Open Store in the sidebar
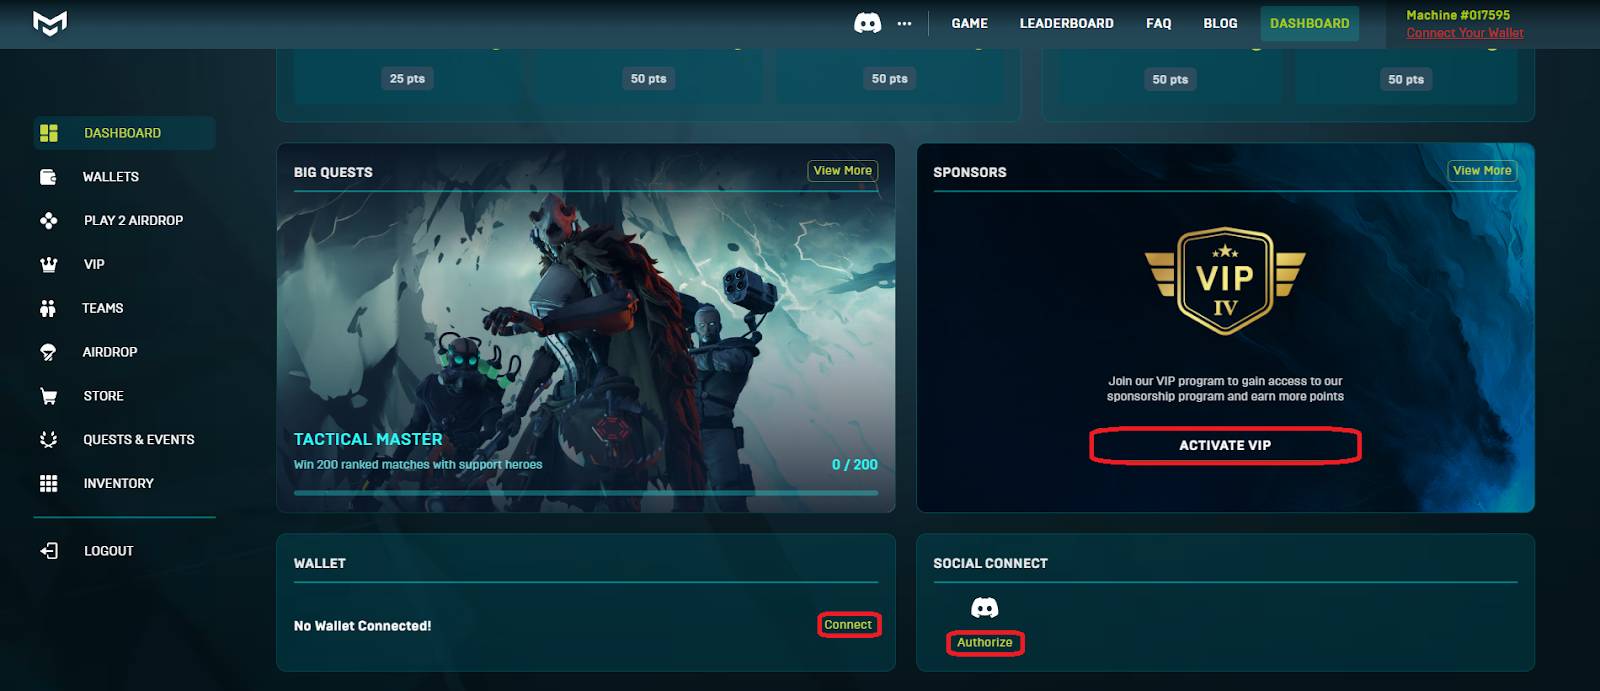This screenshot has height=691, width=1600. pos(104,396)
